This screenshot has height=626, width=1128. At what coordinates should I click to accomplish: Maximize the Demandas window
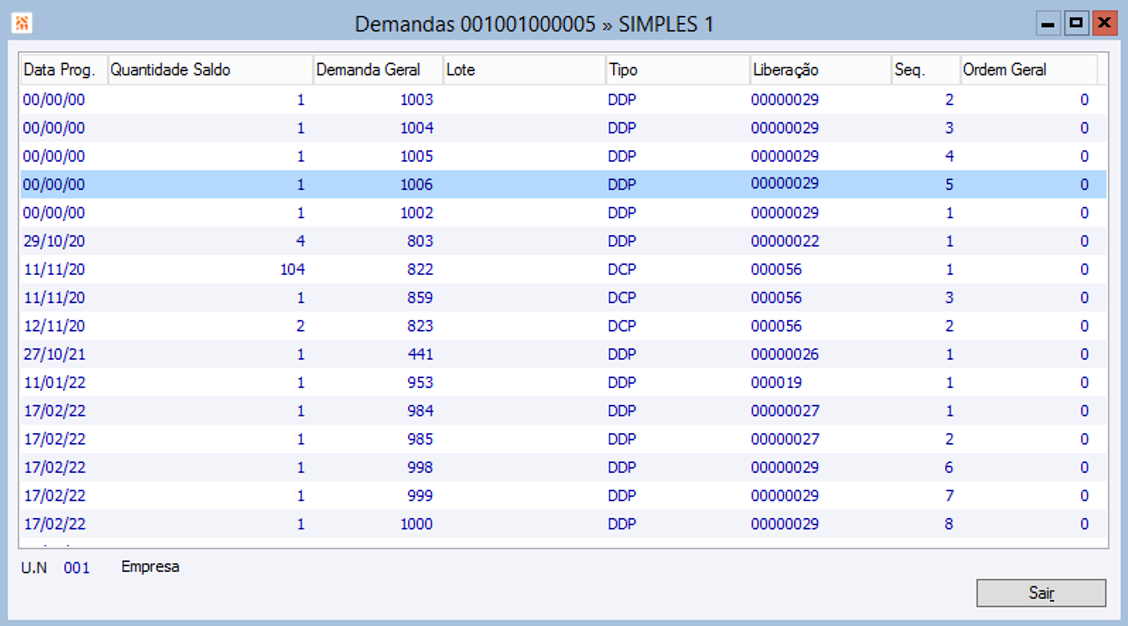pyautogui.click(x=1075, y=24)
